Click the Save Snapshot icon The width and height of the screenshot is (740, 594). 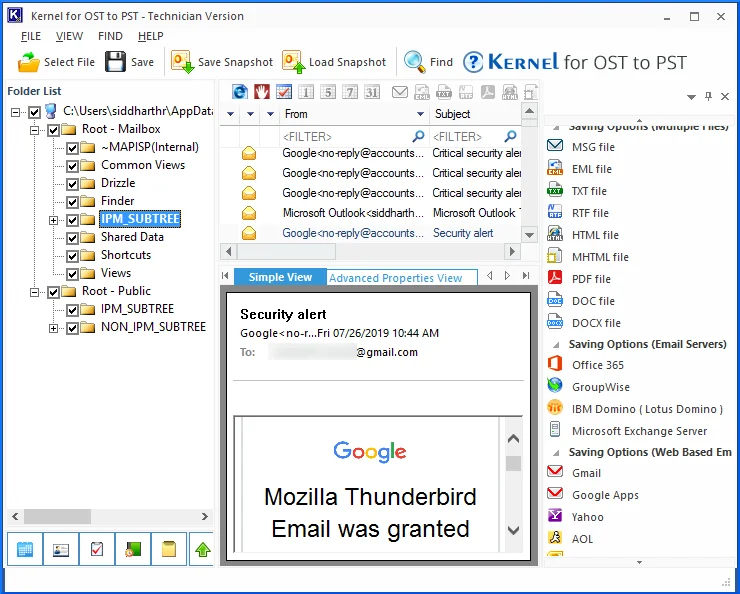coord(183,62)
